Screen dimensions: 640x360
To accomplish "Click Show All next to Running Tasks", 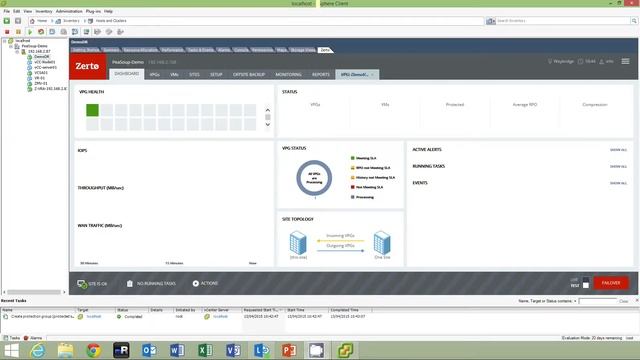I will click(x=618, y=167).
